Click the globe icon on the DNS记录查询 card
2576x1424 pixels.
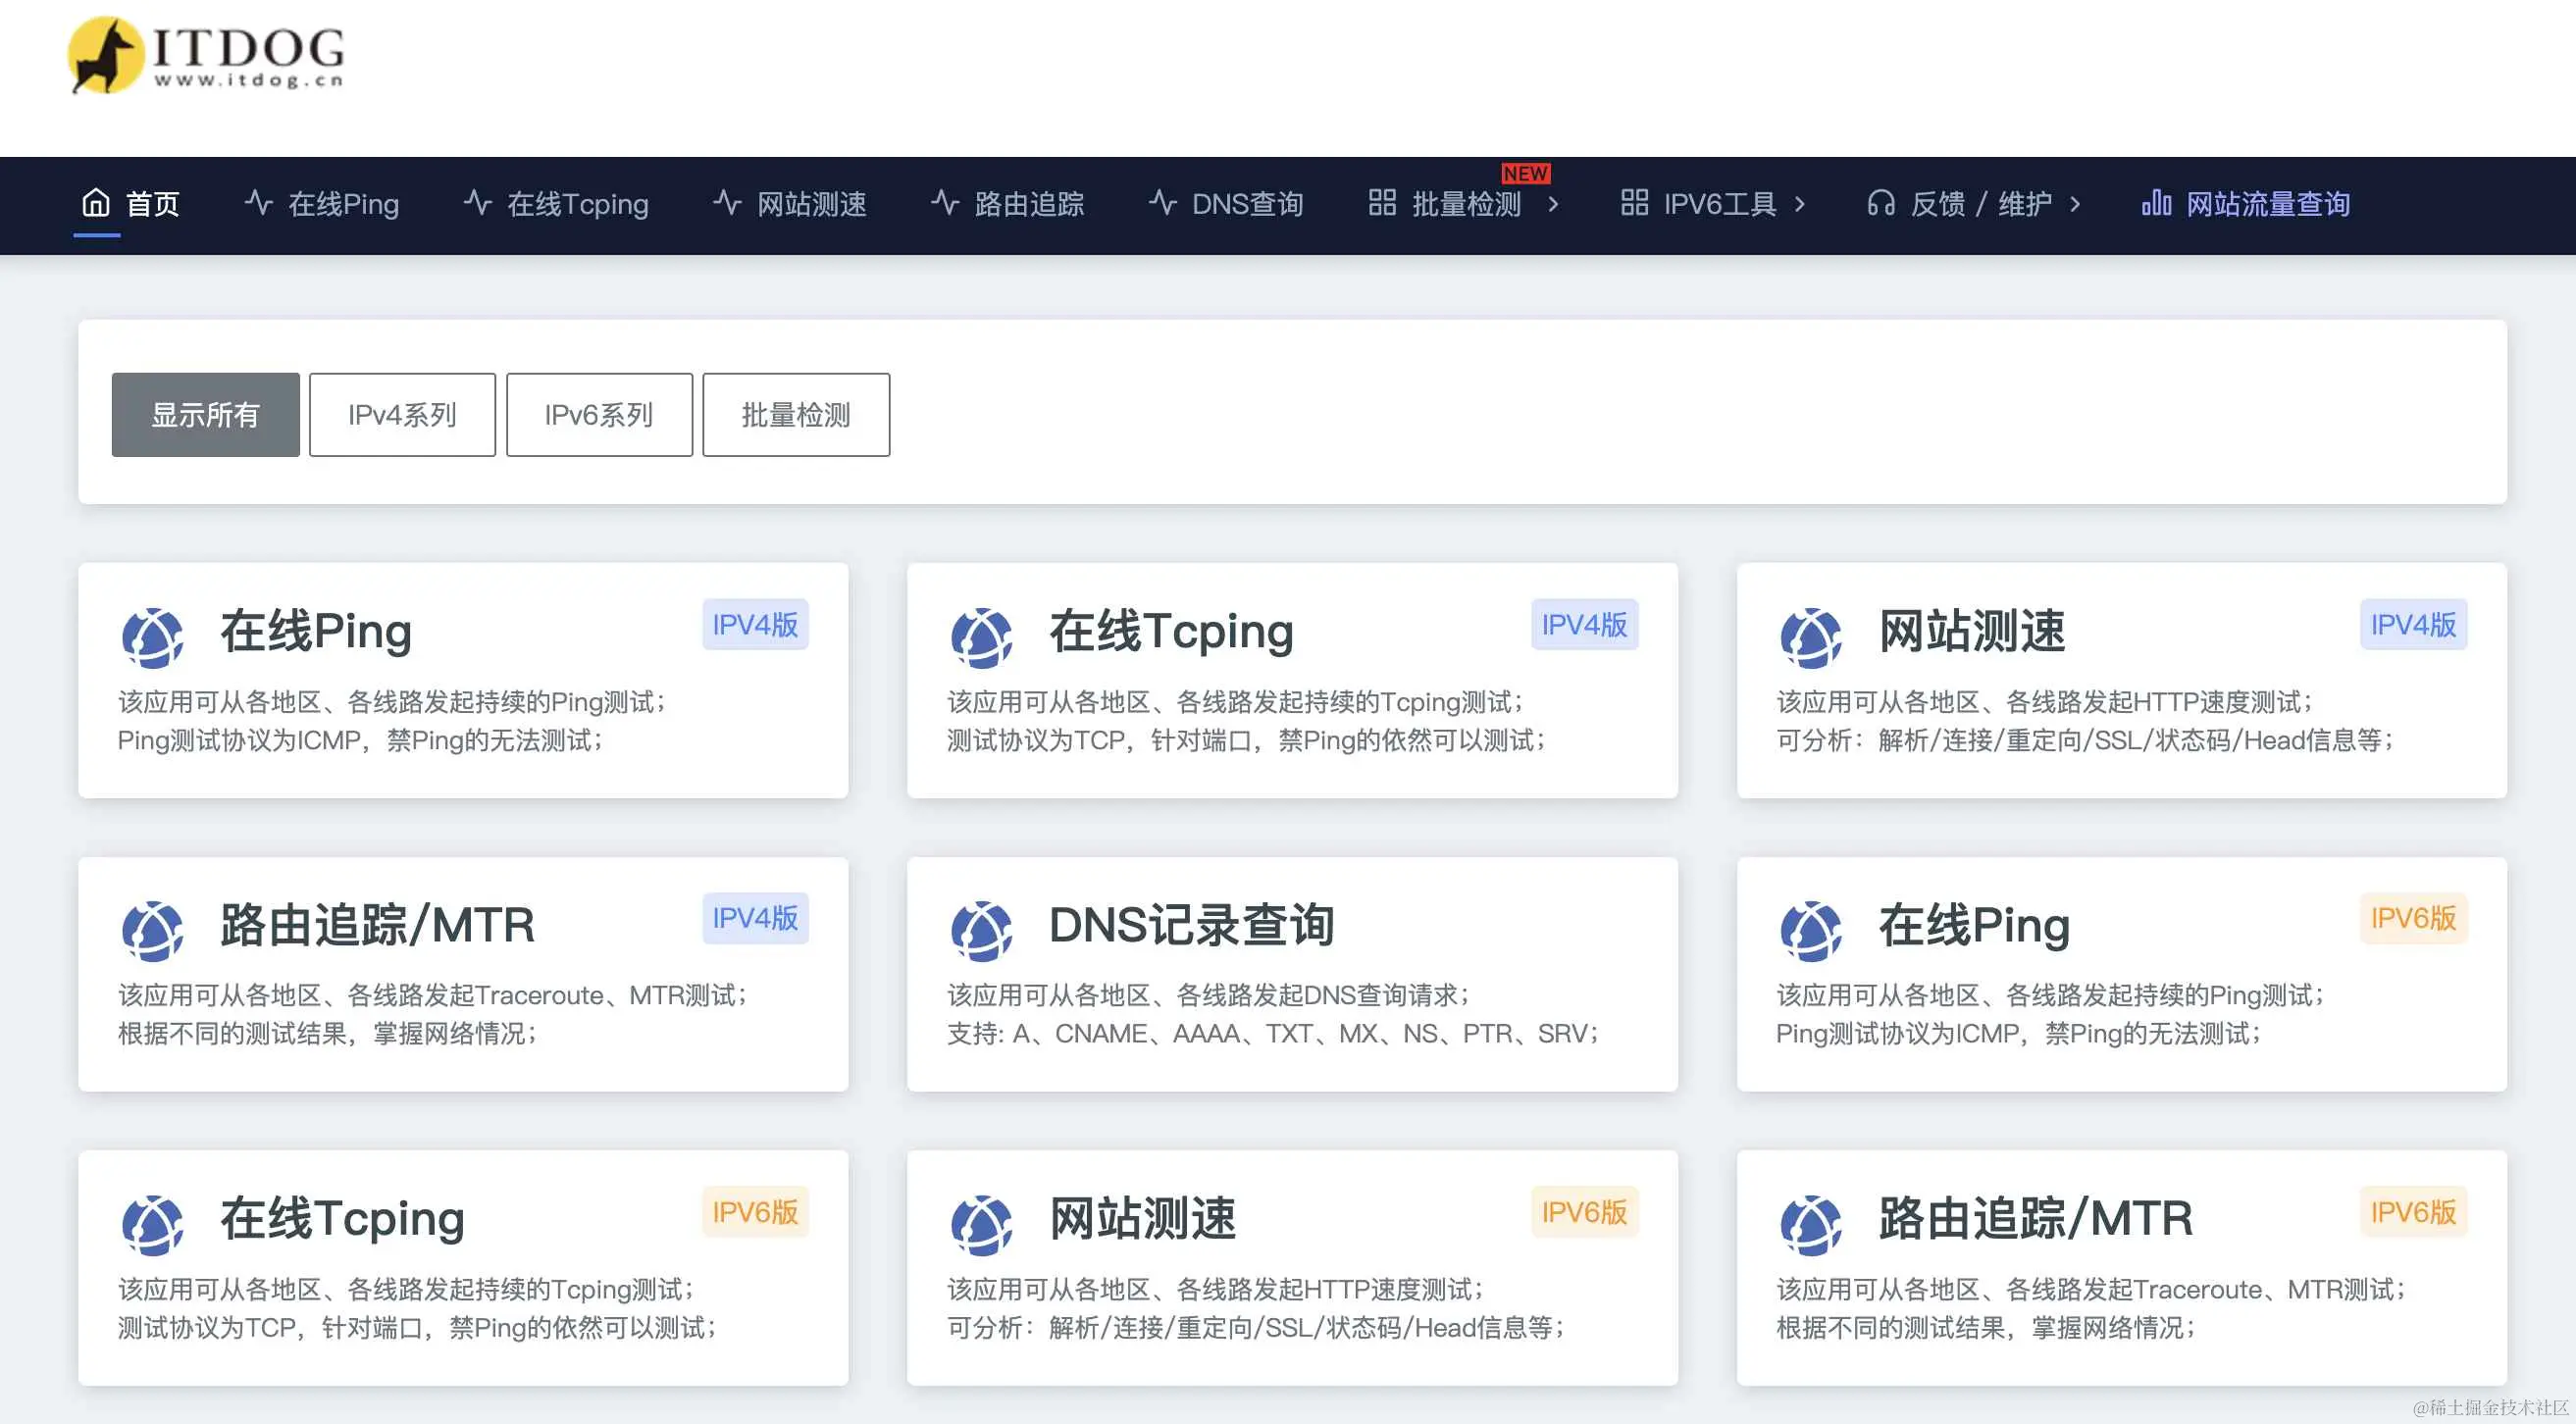click(x=981, y=930)
